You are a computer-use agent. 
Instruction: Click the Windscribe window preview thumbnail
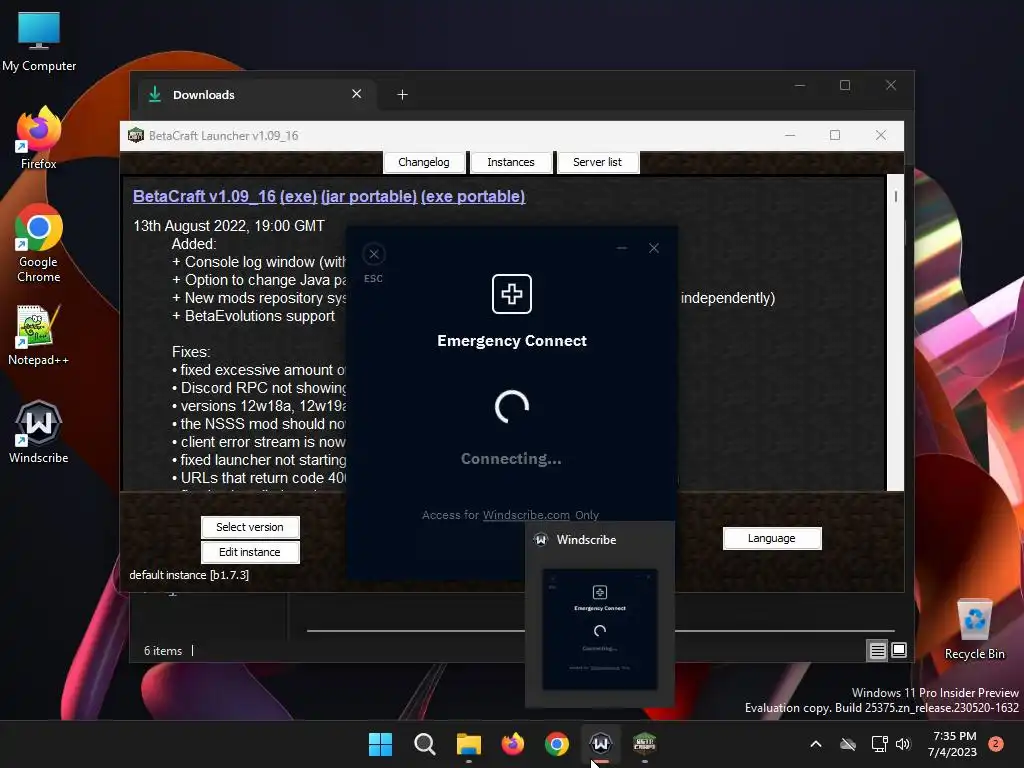tap(600, 629)
